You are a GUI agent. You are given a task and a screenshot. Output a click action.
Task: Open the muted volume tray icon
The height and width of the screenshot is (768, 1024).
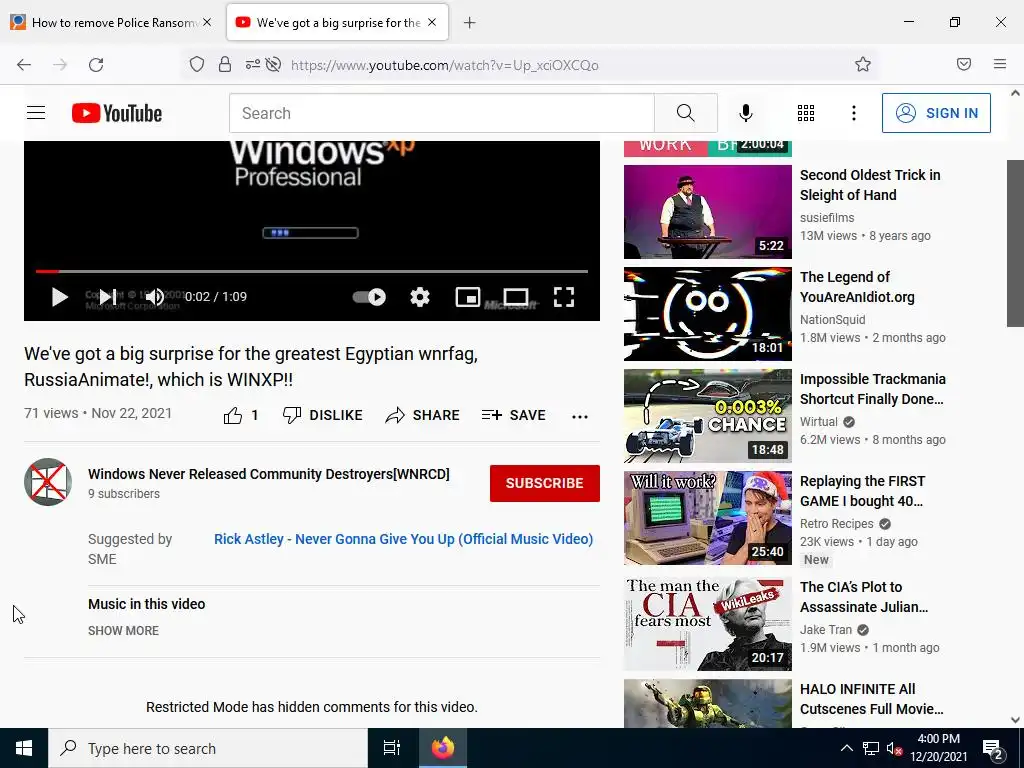tap(894, 748)
